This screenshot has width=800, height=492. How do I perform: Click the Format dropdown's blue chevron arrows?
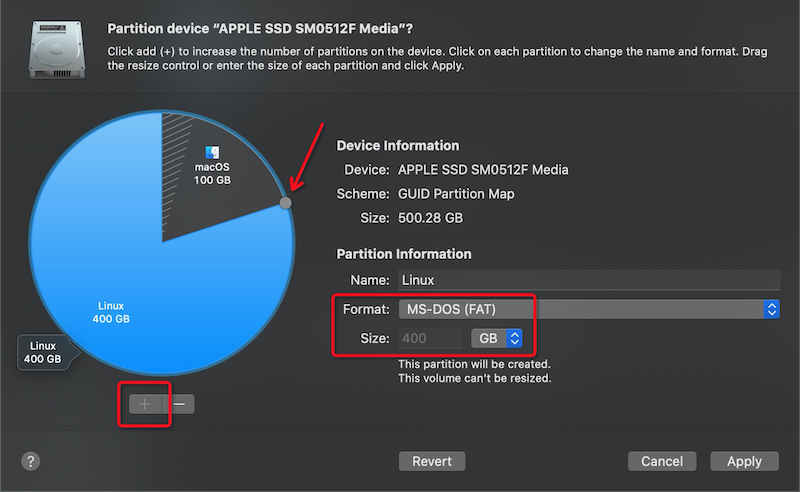click(x=771, y=310)
